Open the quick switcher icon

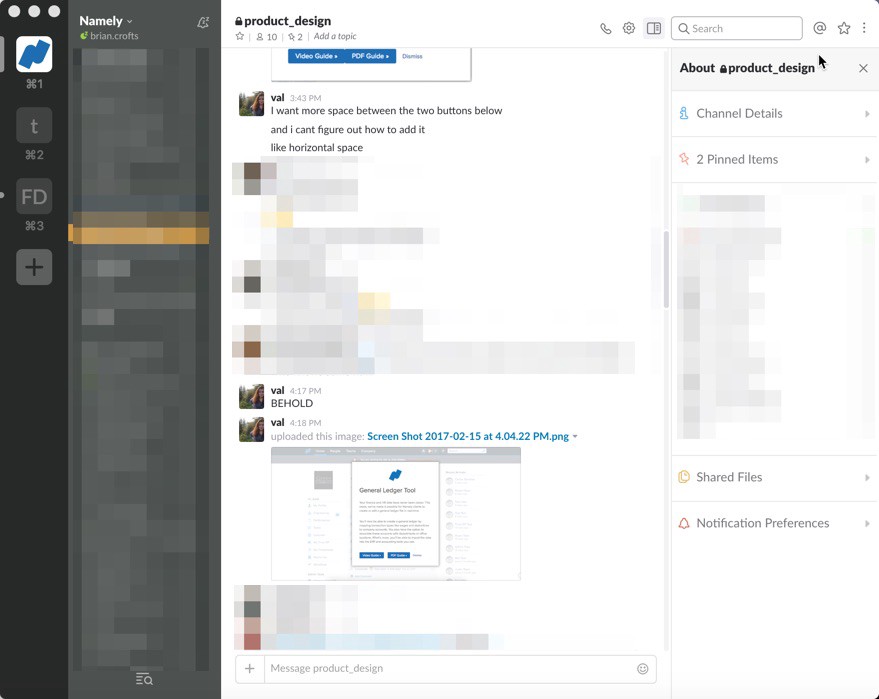(144, 679)
